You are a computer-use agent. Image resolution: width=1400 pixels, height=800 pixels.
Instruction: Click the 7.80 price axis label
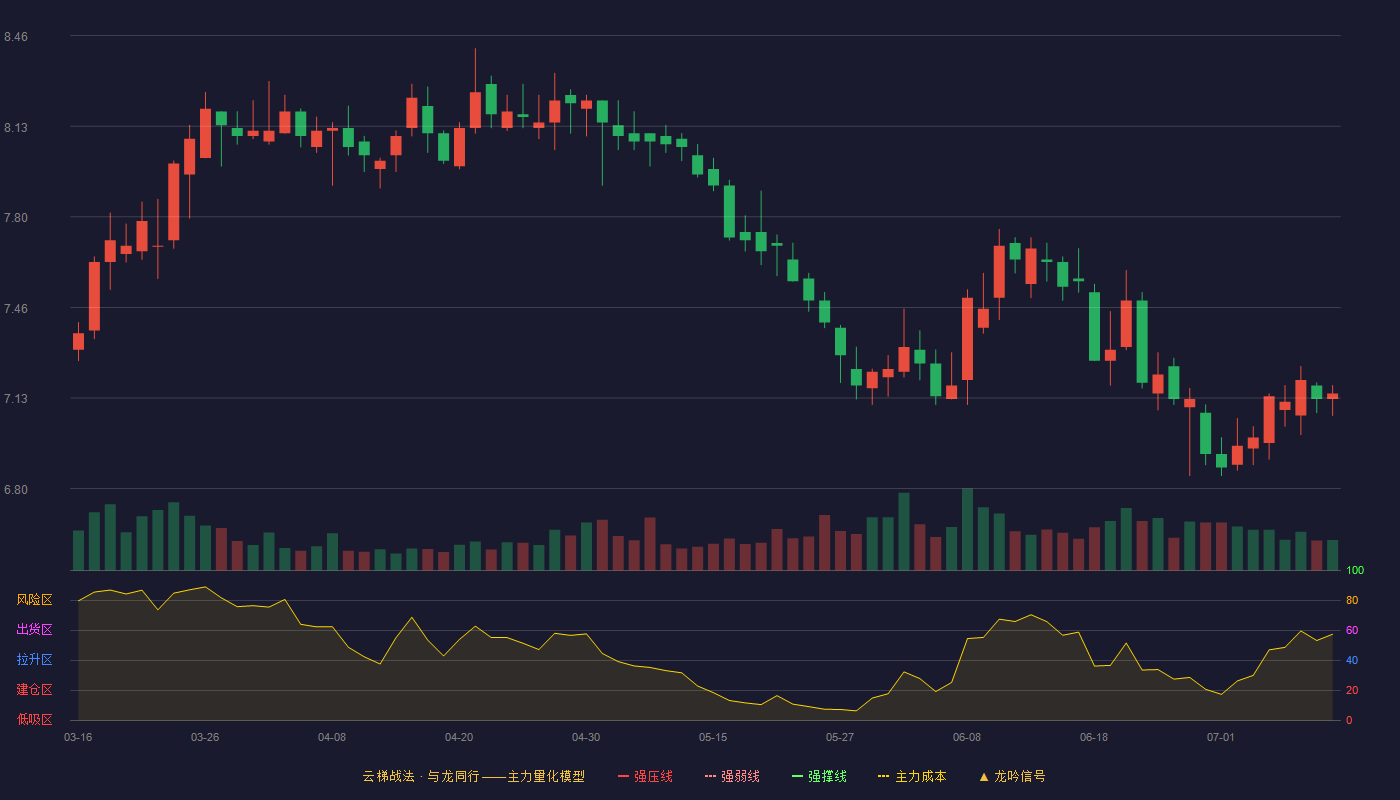point(16,218)
